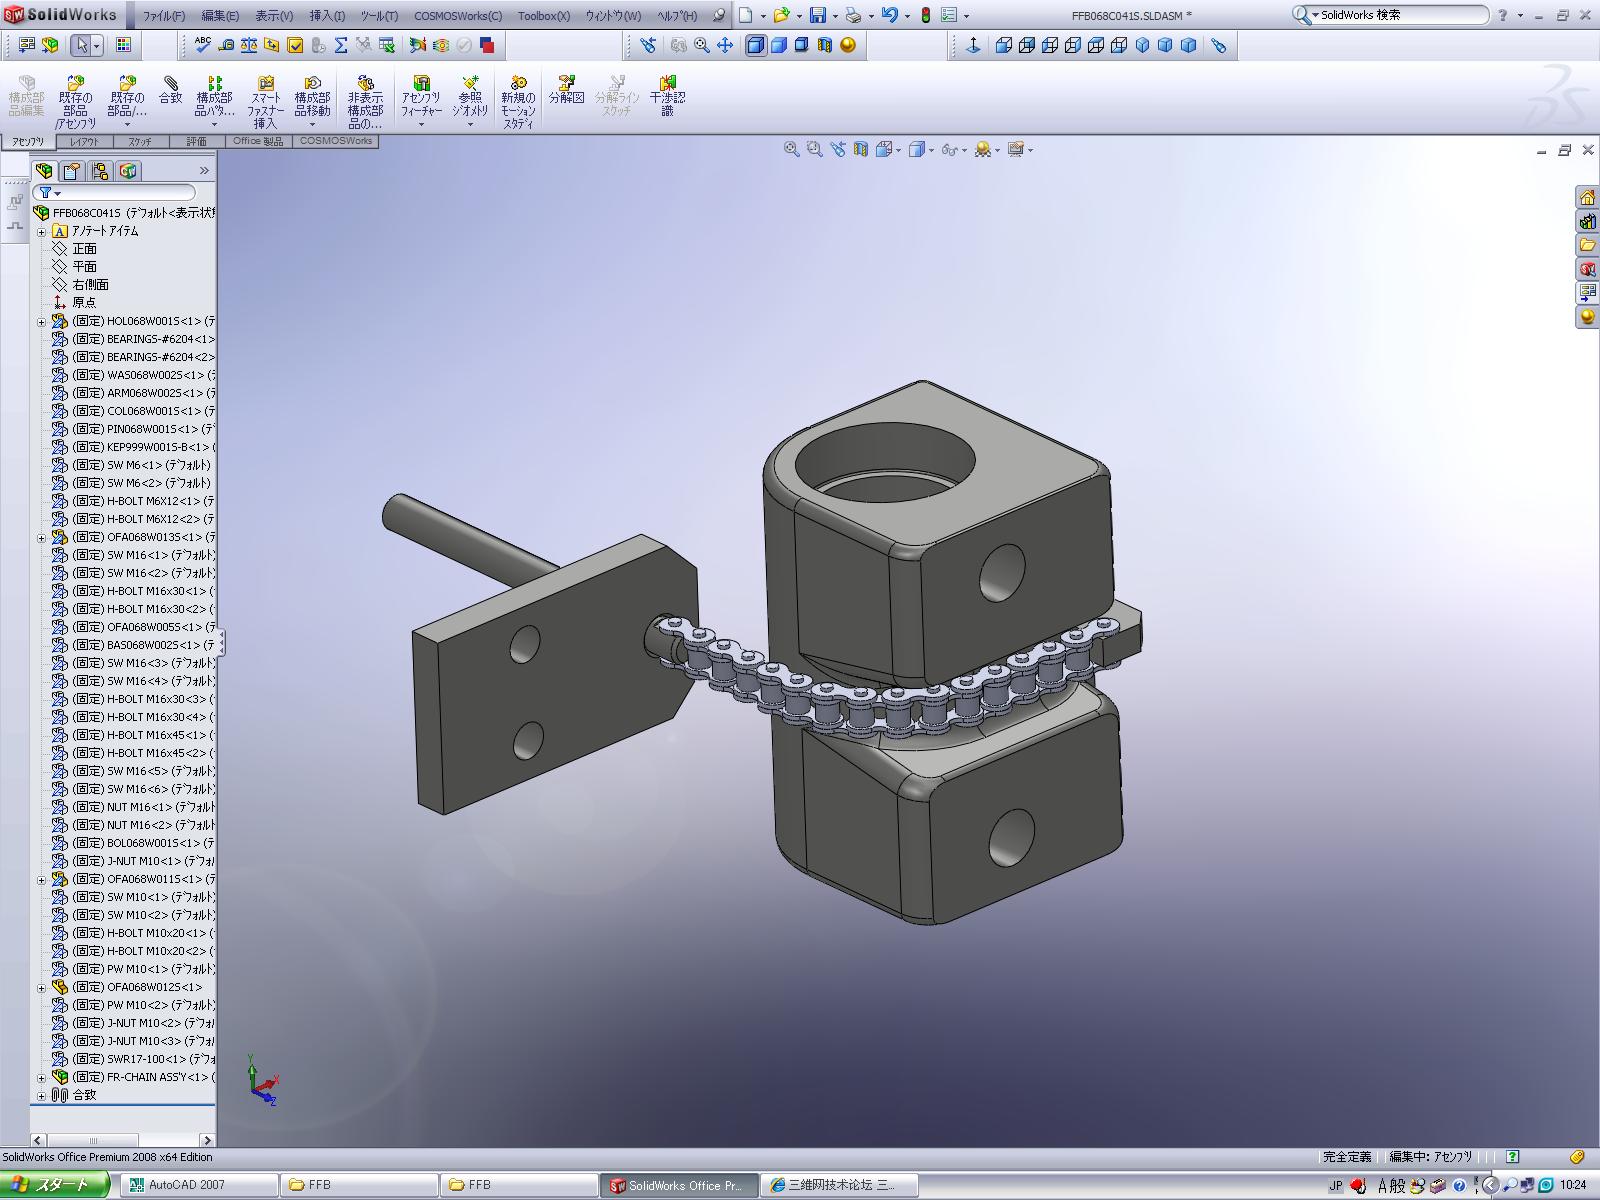
Task: Click the feature tree horizontal scrollbar
Action: (123, 1139)
